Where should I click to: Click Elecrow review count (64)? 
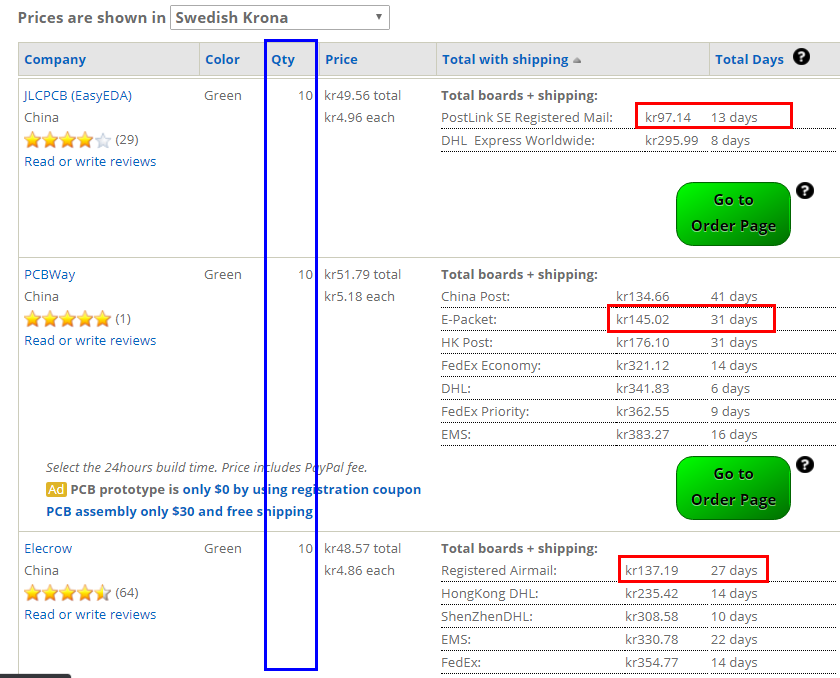[127, 593]
